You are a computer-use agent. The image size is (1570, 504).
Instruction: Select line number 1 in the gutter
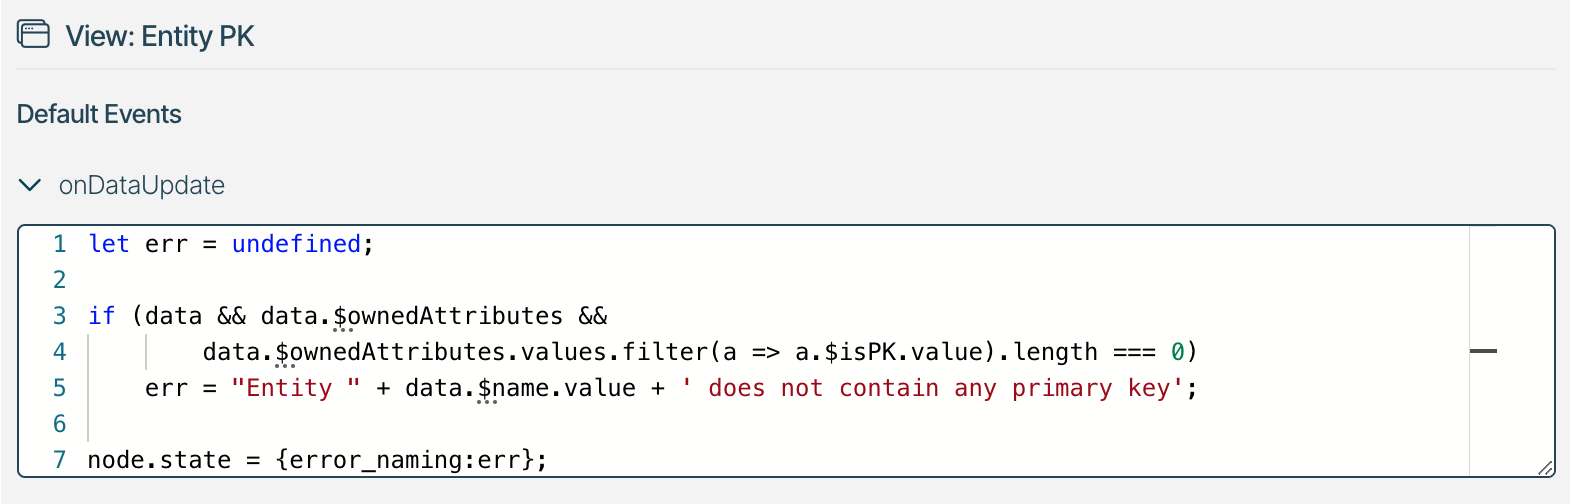click(60, 244)
